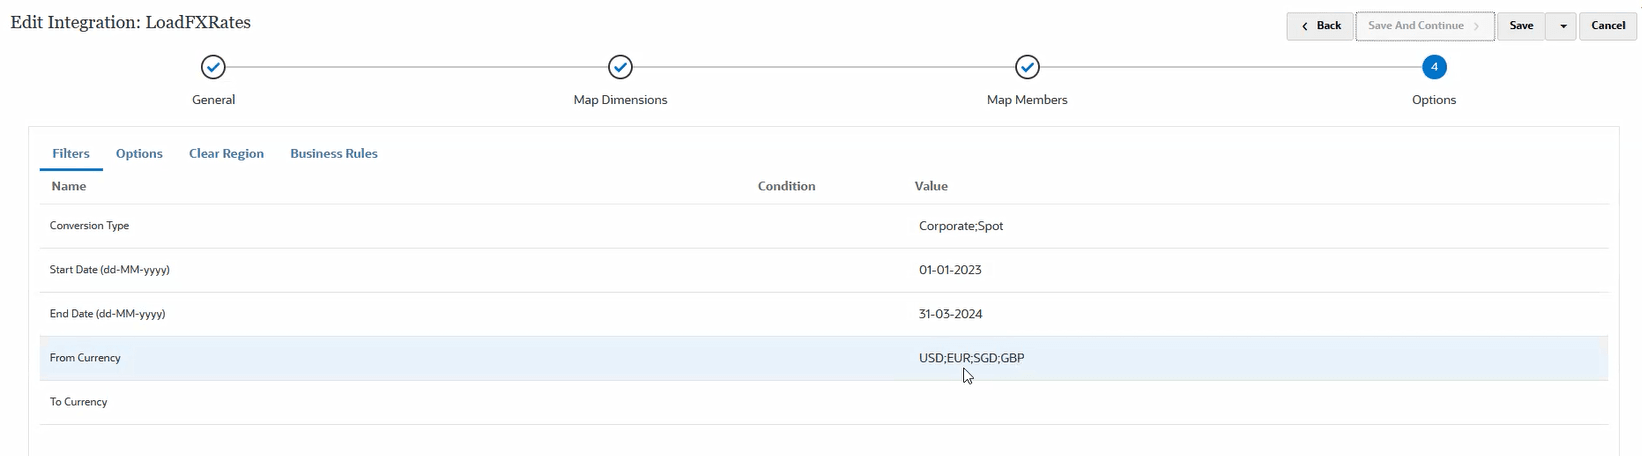Viewport: 1642px width, 456px height.
Task: Open the Save dropdown arrow
Action: [1562, 26]
